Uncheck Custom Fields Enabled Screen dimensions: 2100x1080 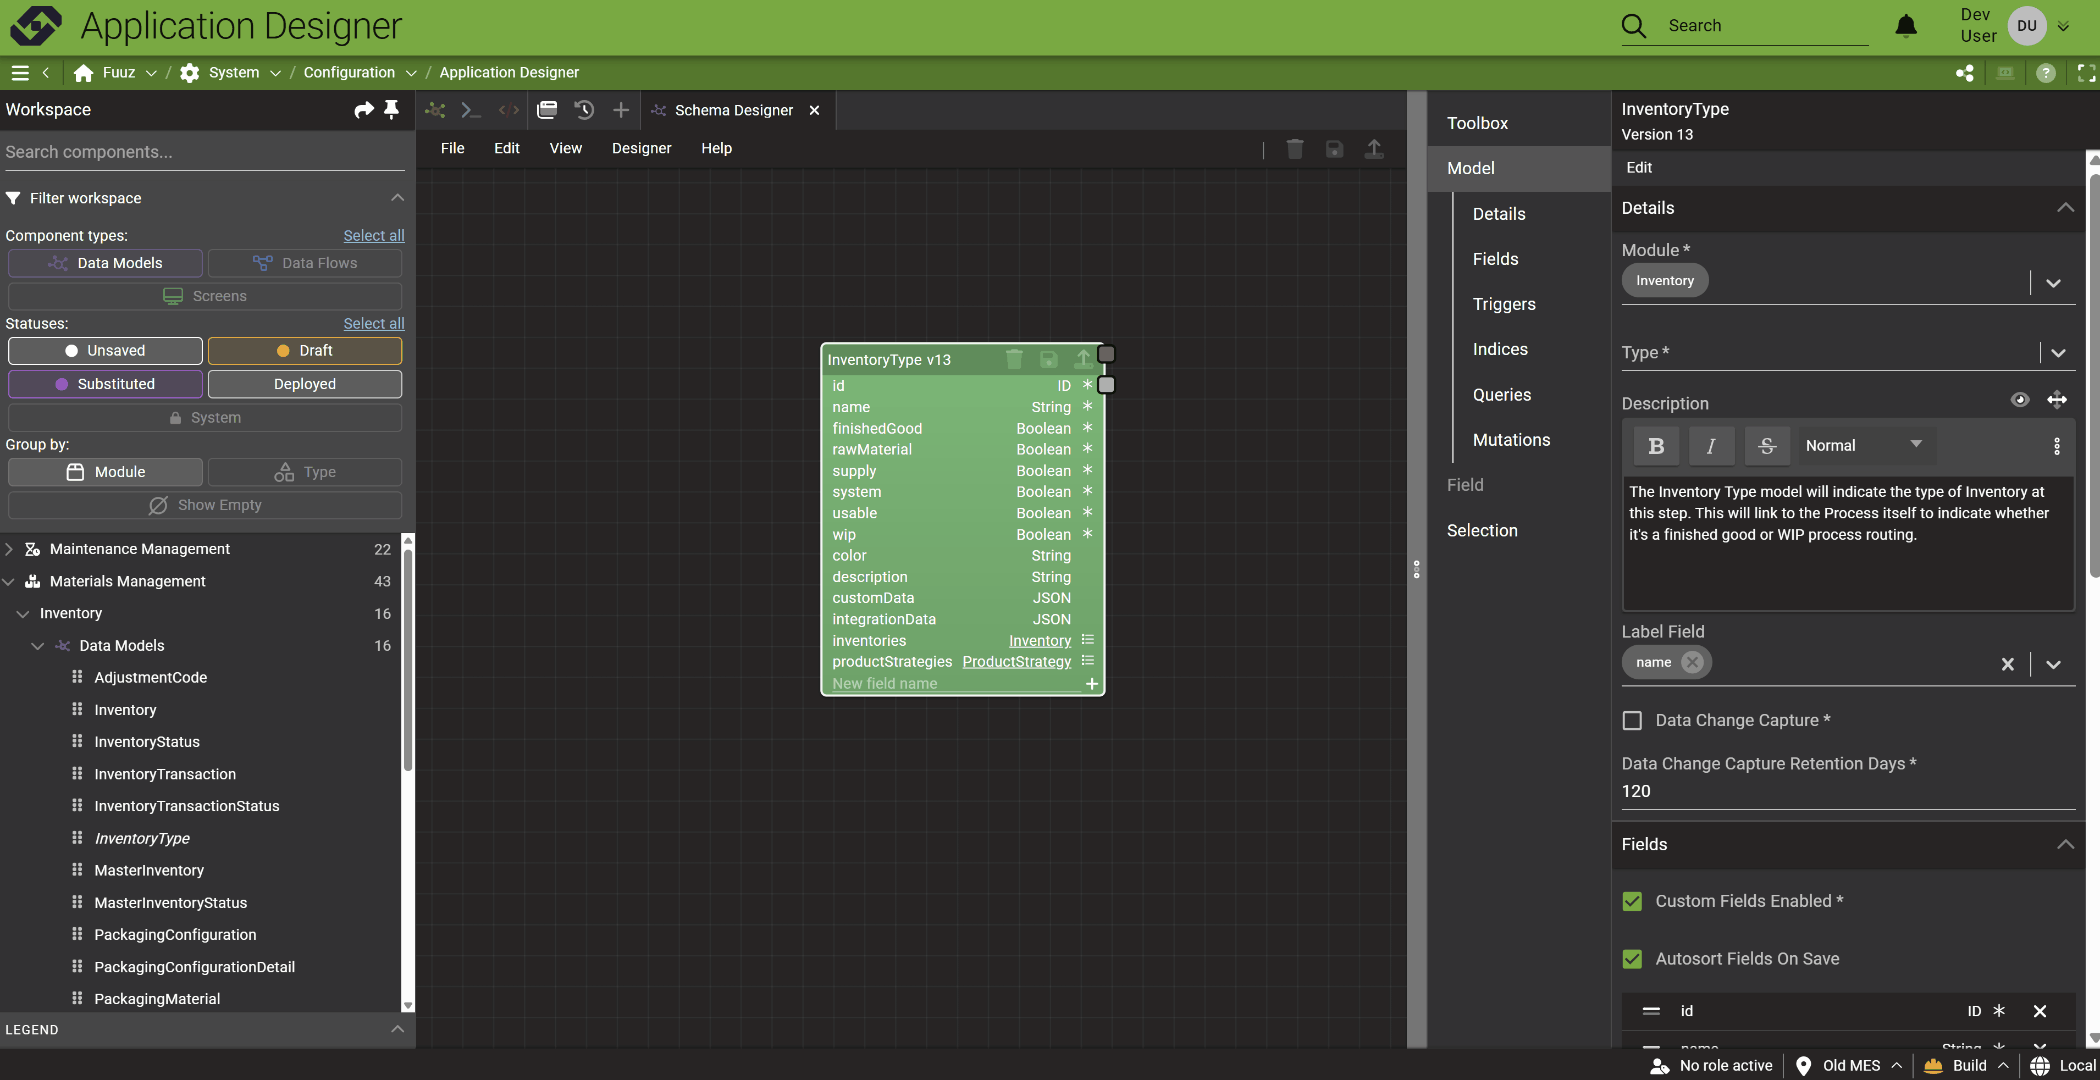point(1633,901)
